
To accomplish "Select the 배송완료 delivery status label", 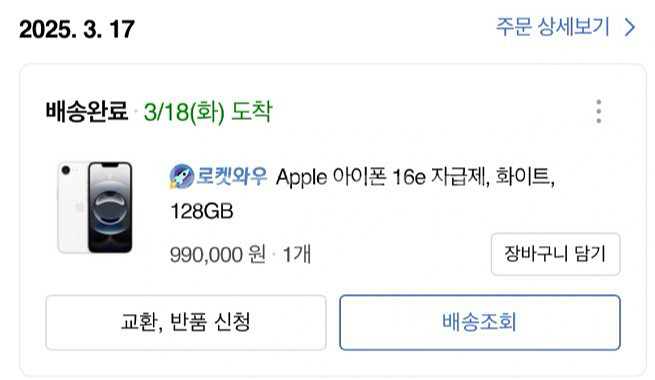I will click(87, 111).
